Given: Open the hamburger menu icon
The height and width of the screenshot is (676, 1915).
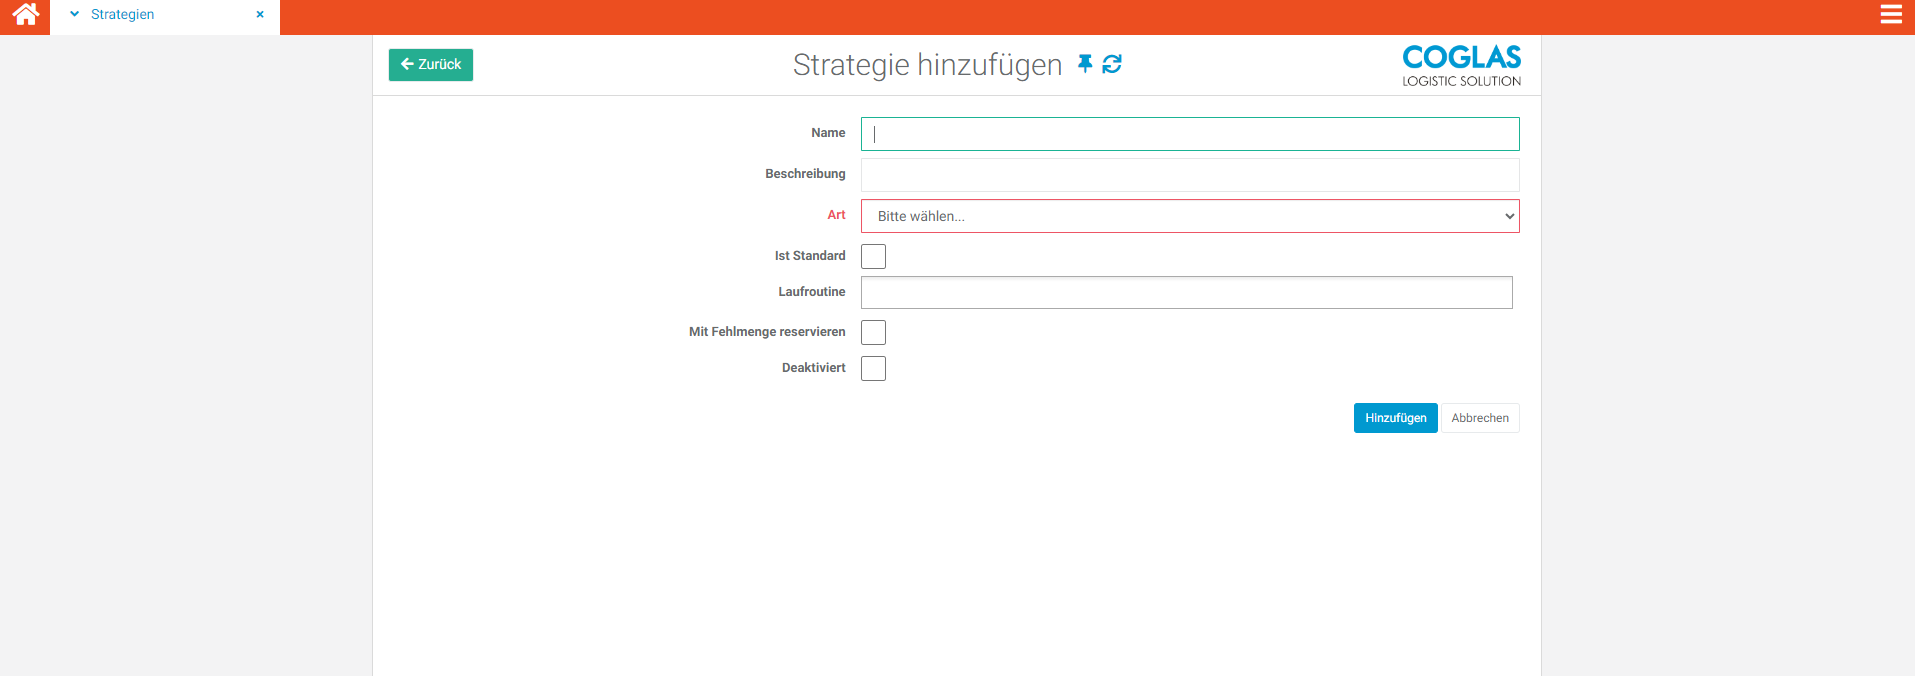Looking at the screenshot, I should pyautogui.click(x=1890, y=15).
